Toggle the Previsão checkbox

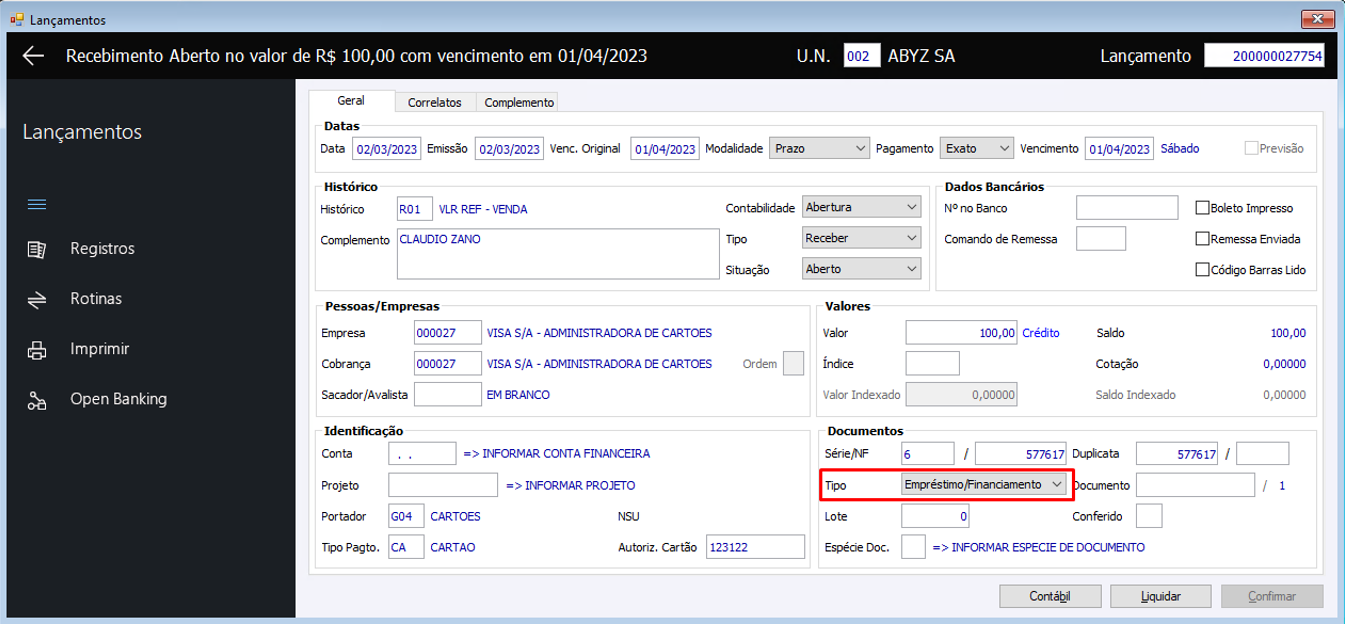(1251, 148)
